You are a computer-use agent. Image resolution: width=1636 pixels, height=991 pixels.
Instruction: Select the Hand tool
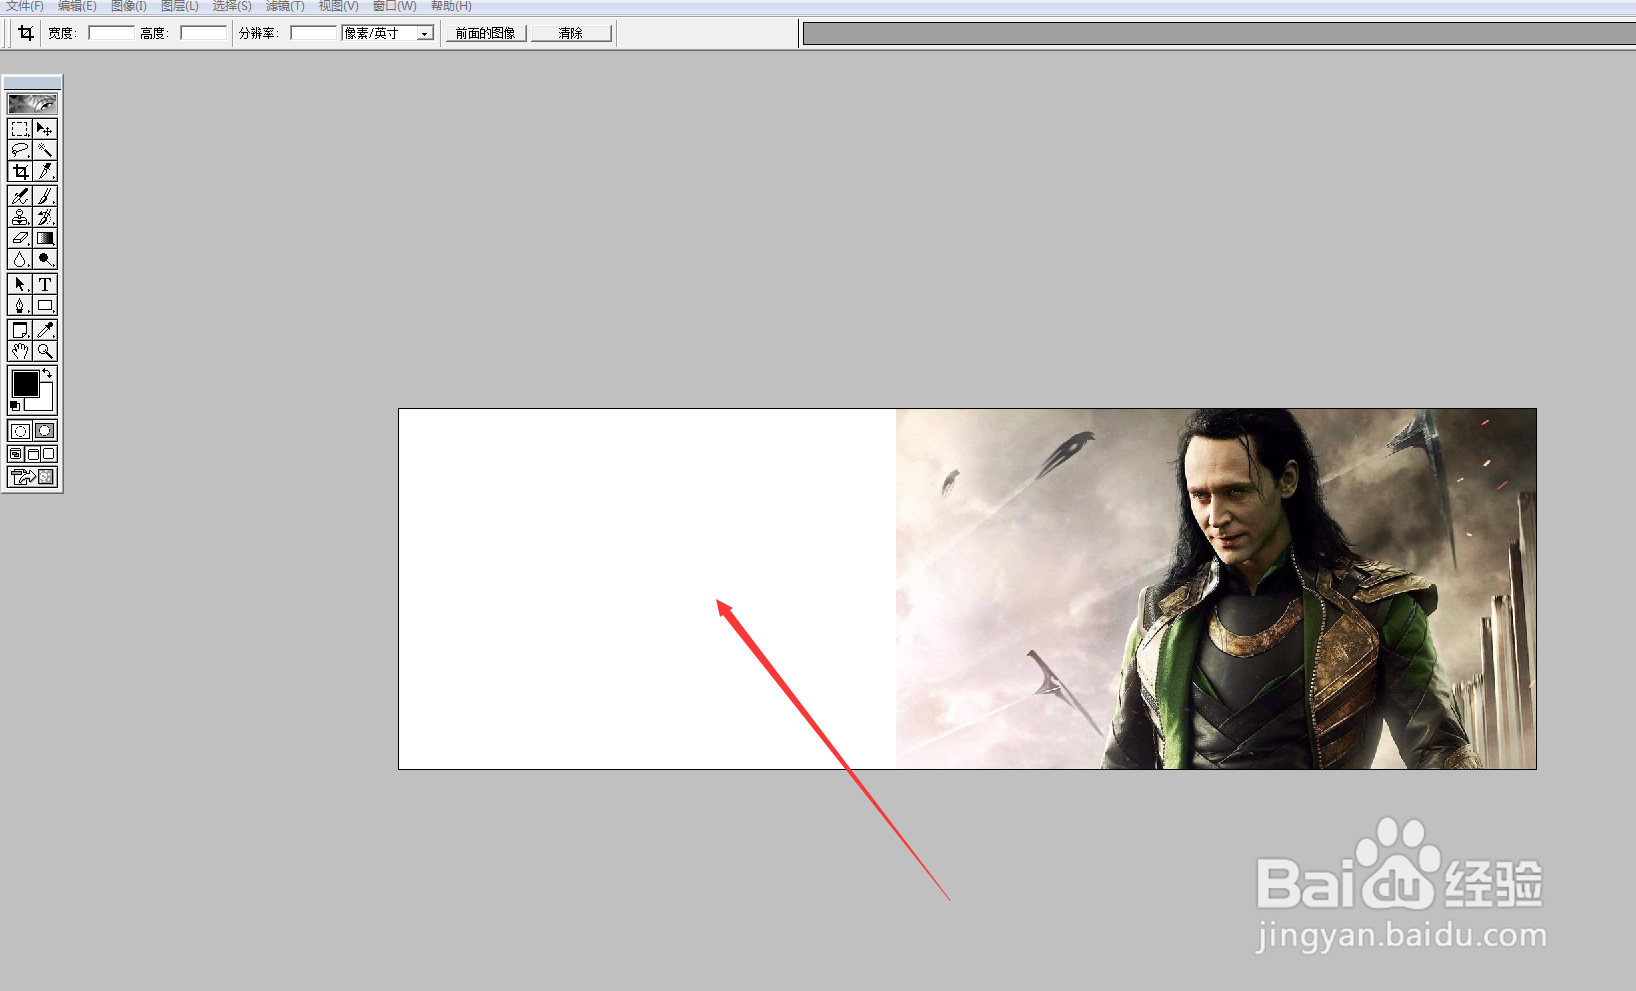click(x=20, y=351)
